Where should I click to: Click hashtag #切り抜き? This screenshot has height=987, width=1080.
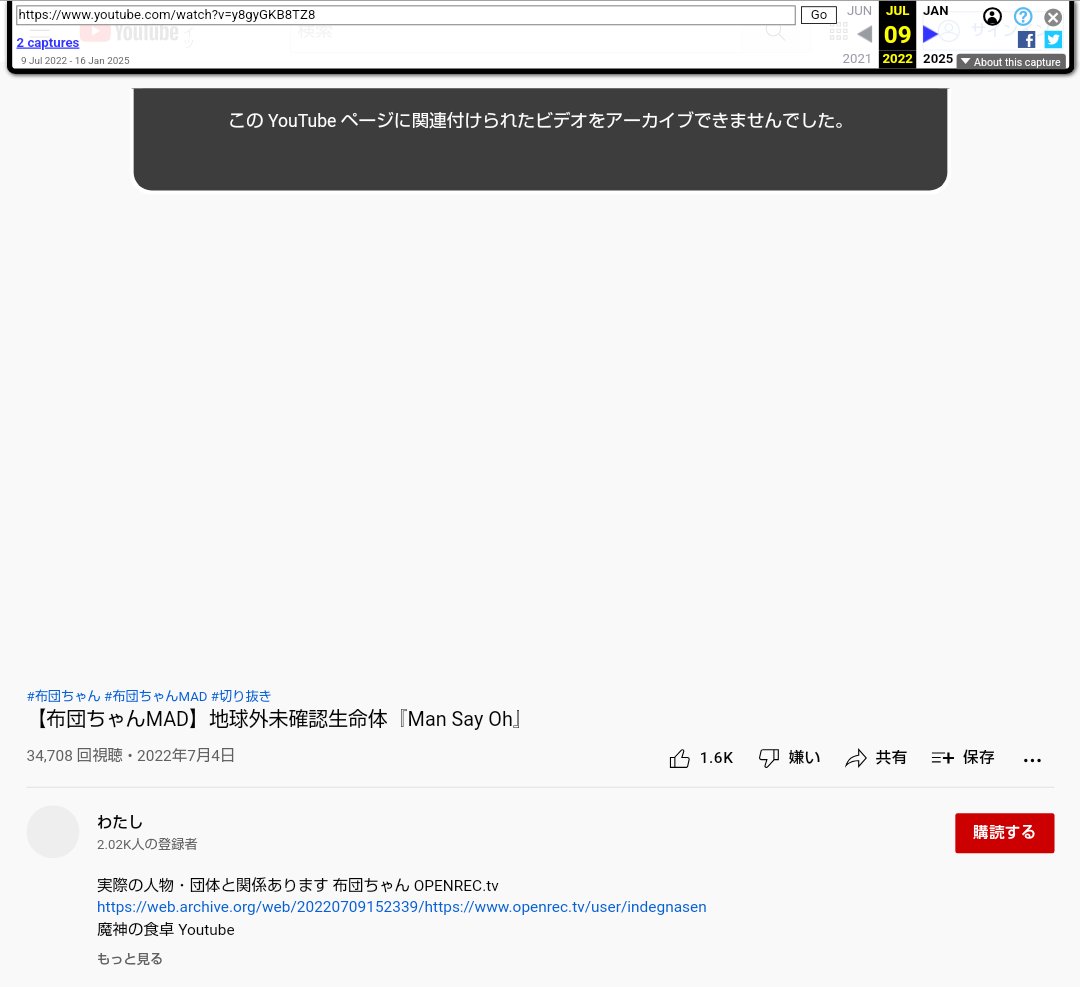pos(241,696)
